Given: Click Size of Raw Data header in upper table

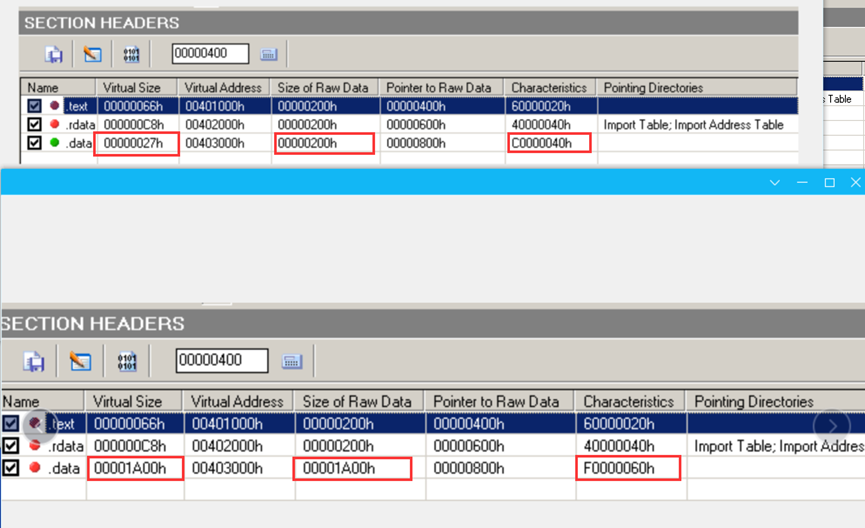Looking at the screenshot, I should click(x=324, y=88).
